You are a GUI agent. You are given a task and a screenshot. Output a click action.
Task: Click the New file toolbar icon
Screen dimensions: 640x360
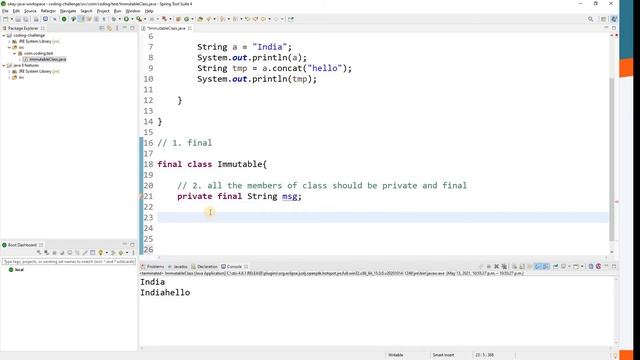(x=6, y=19)
